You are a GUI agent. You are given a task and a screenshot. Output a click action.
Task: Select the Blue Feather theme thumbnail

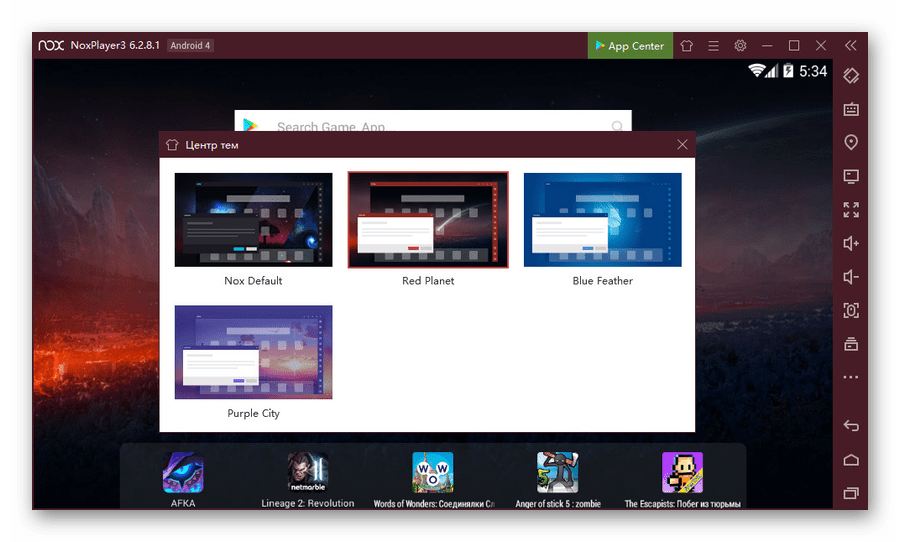pos(603,220)
